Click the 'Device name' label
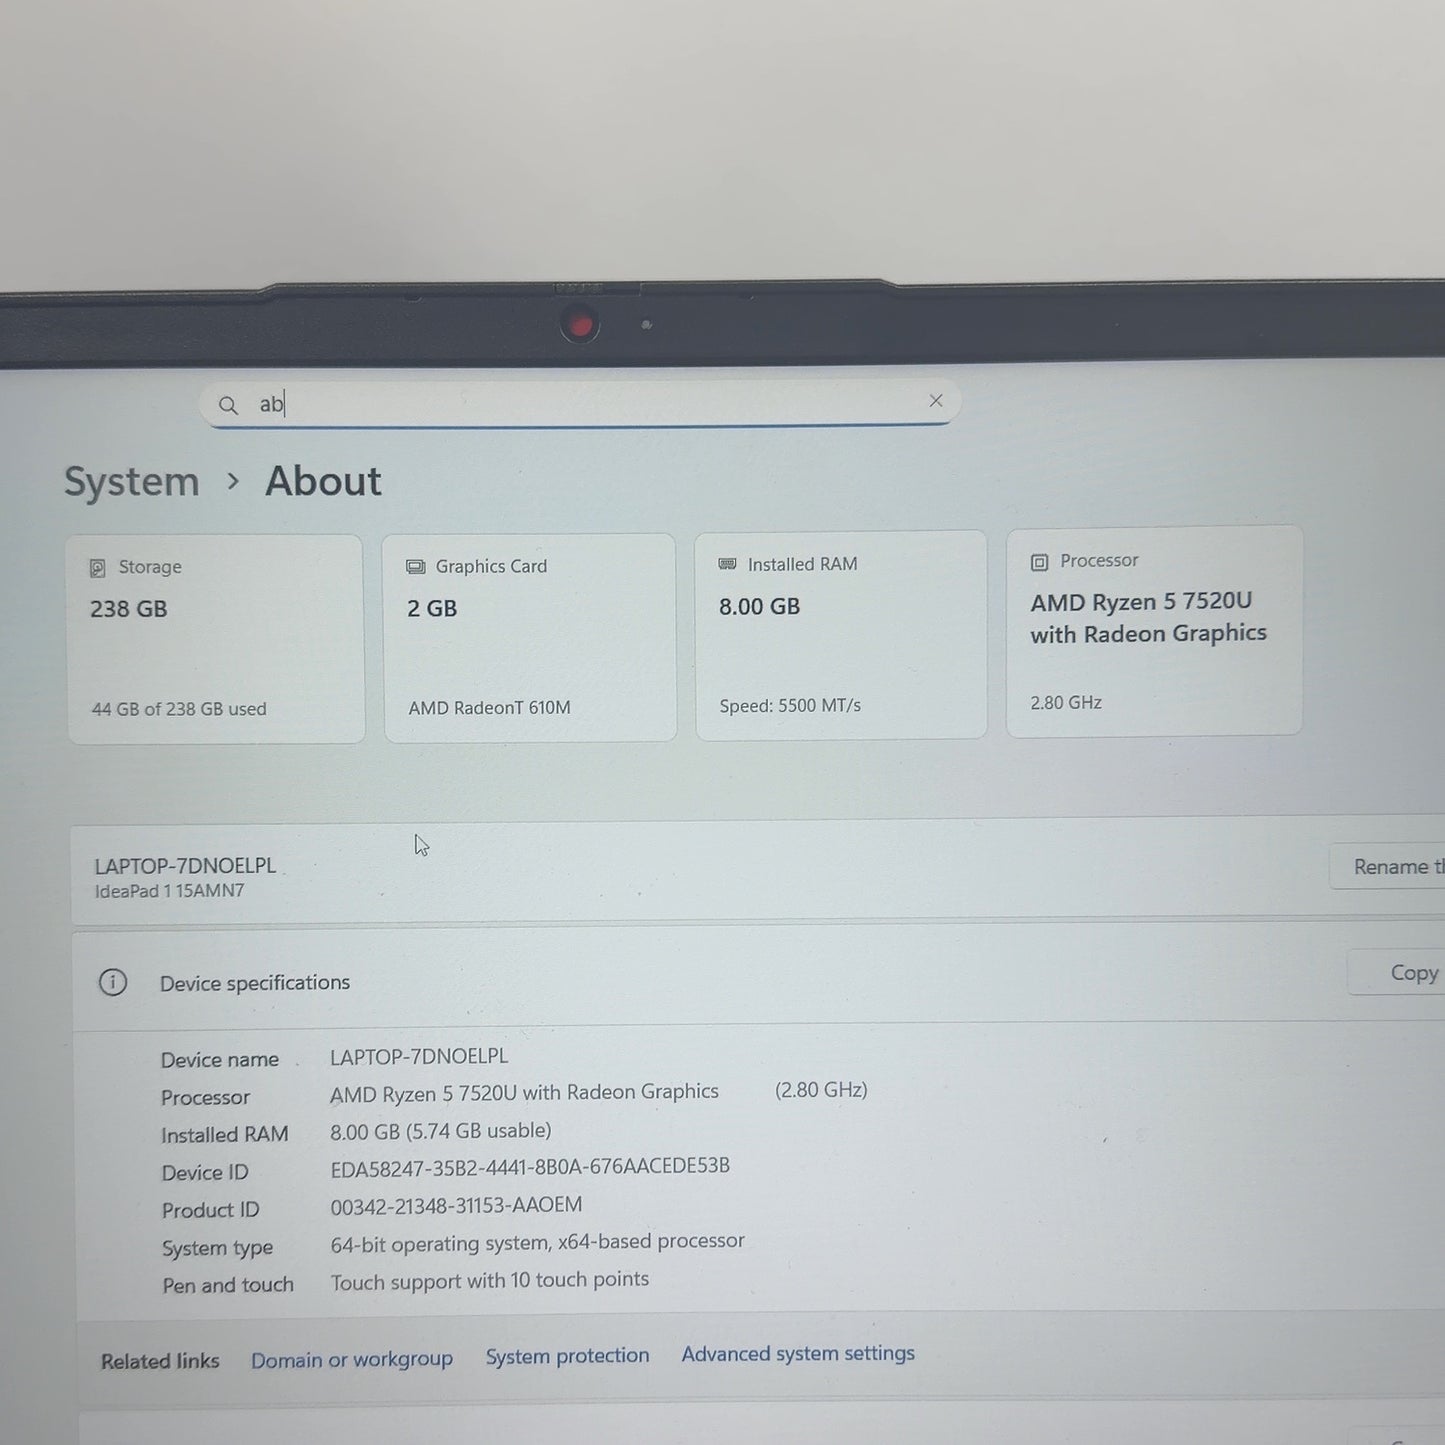The width and height of the screenshot is (1445, 1445). coord(220,1060)
